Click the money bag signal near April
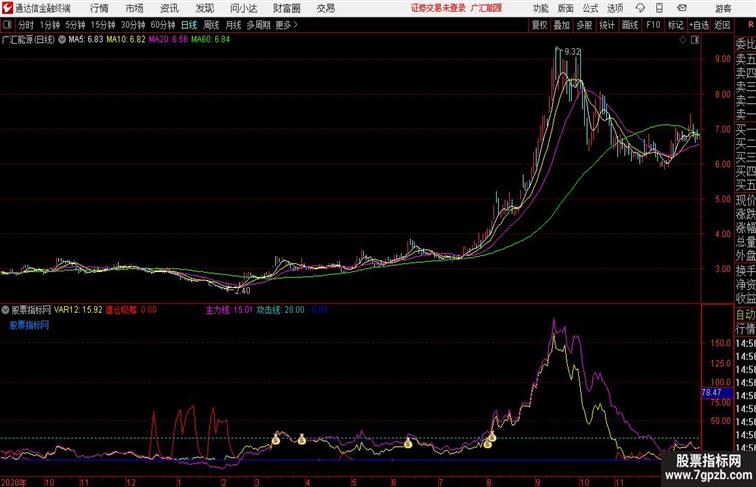Viewport: 756px width, 487px height. 301,439
